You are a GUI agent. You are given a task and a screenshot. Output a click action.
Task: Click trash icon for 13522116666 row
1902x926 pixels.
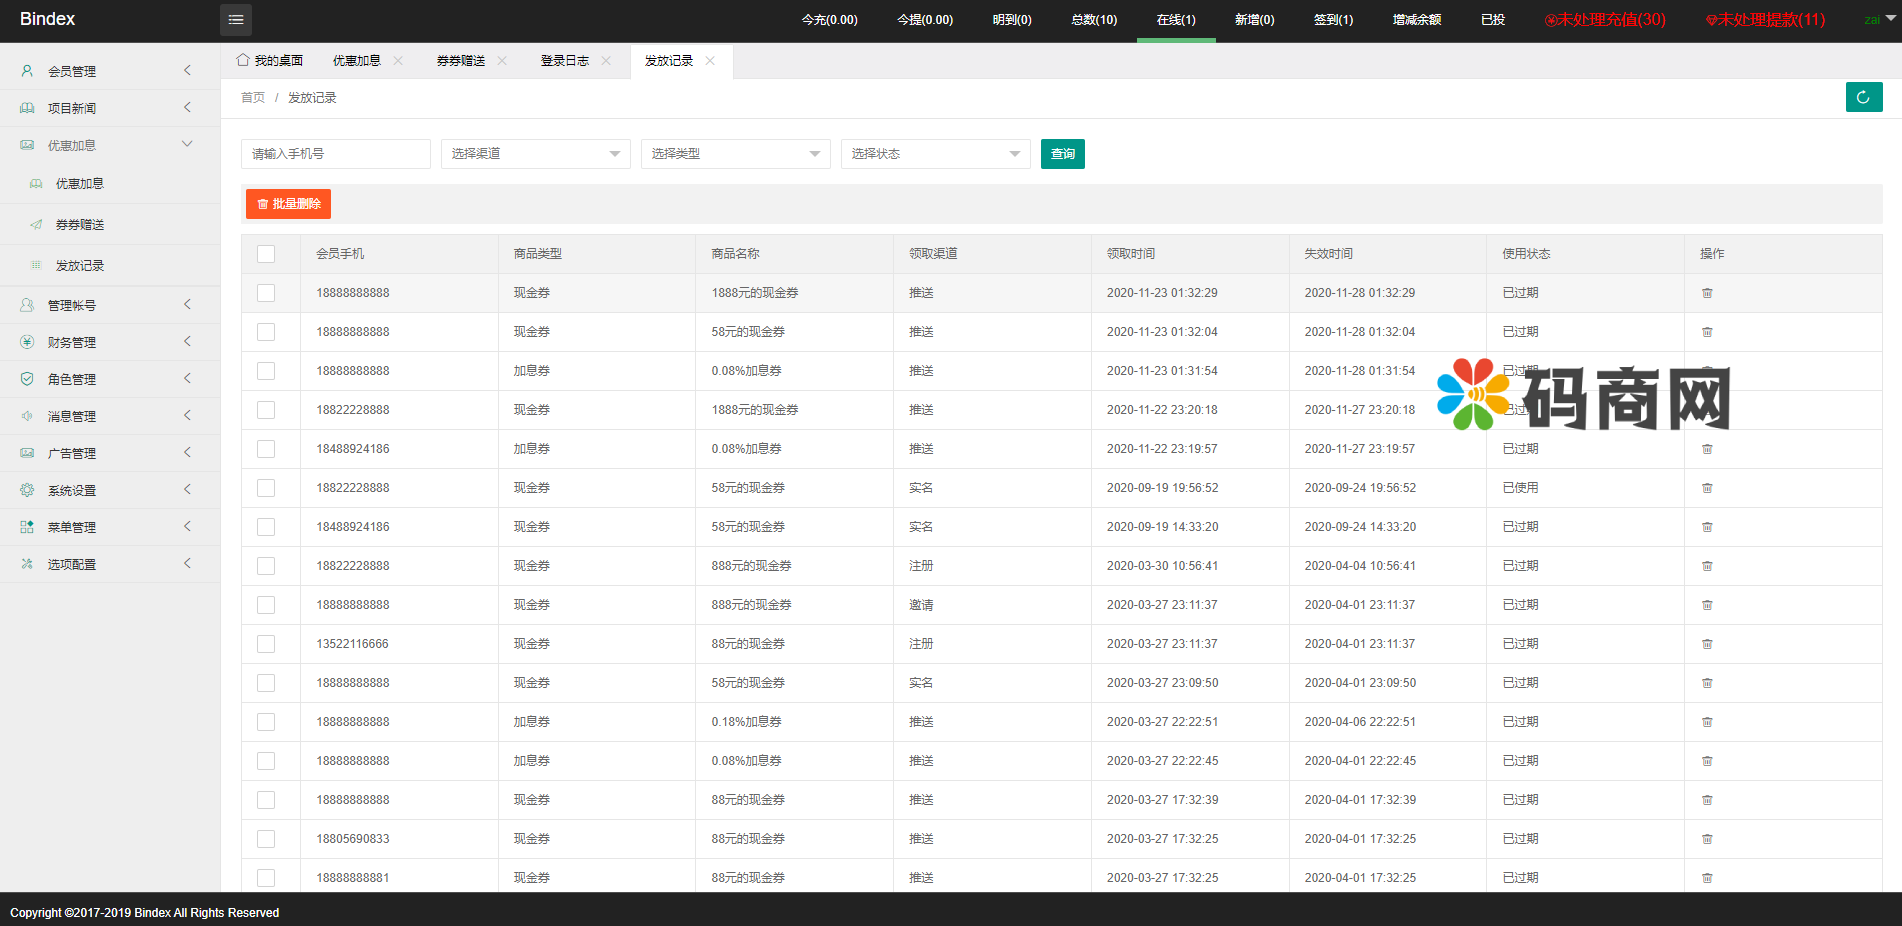[x=1707, y=644]
